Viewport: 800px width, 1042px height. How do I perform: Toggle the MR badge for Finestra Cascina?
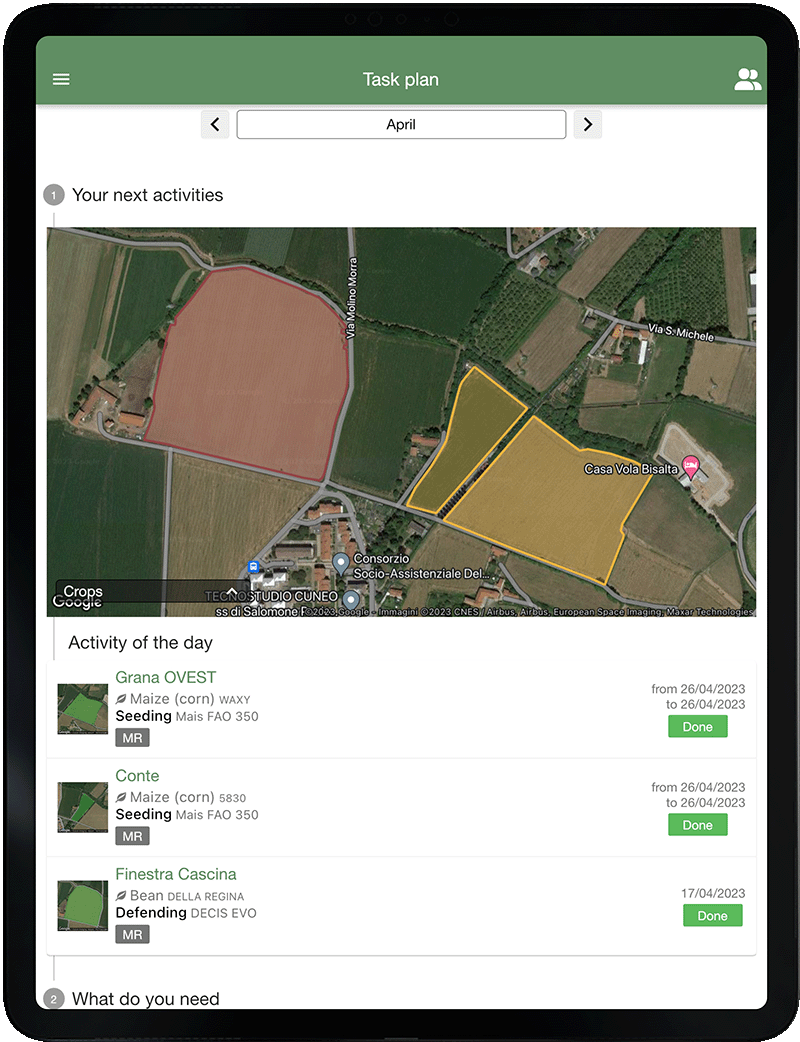(x=132, y=934)
